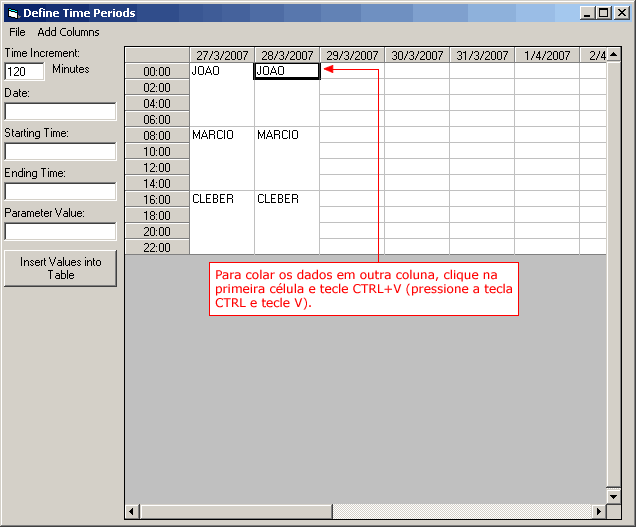The height and width of the screenshot is (527, 636).
Task: Close the Define Time Periods window
Action: pyautogui.click(x=622, y=13)
